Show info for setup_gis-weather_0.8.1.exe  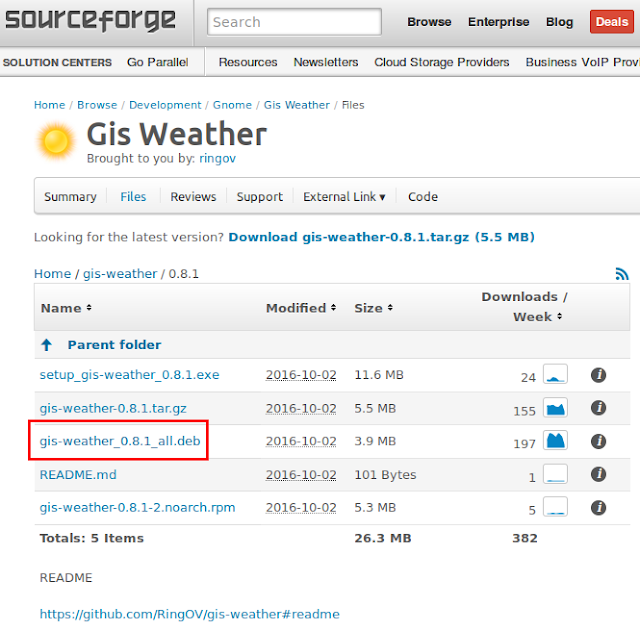[598, 375]
